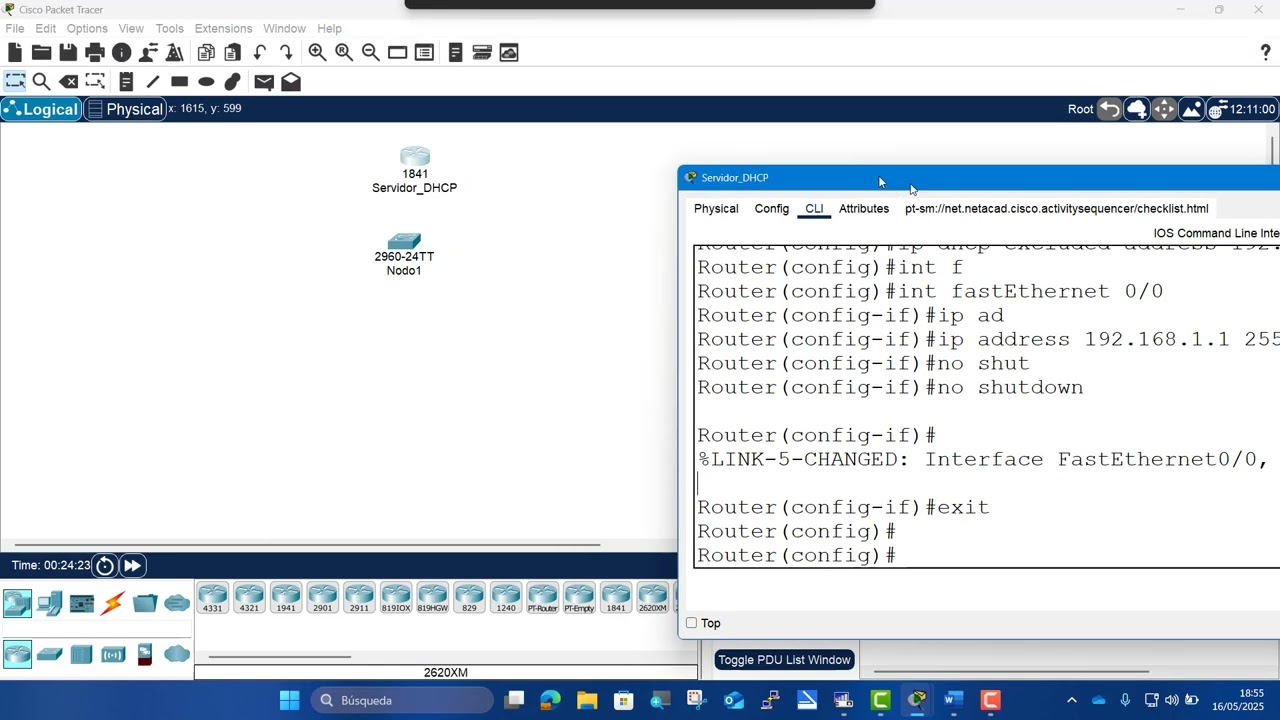Open the File menu
This screenshot has height=720, width=1280.
coord(15,28)
